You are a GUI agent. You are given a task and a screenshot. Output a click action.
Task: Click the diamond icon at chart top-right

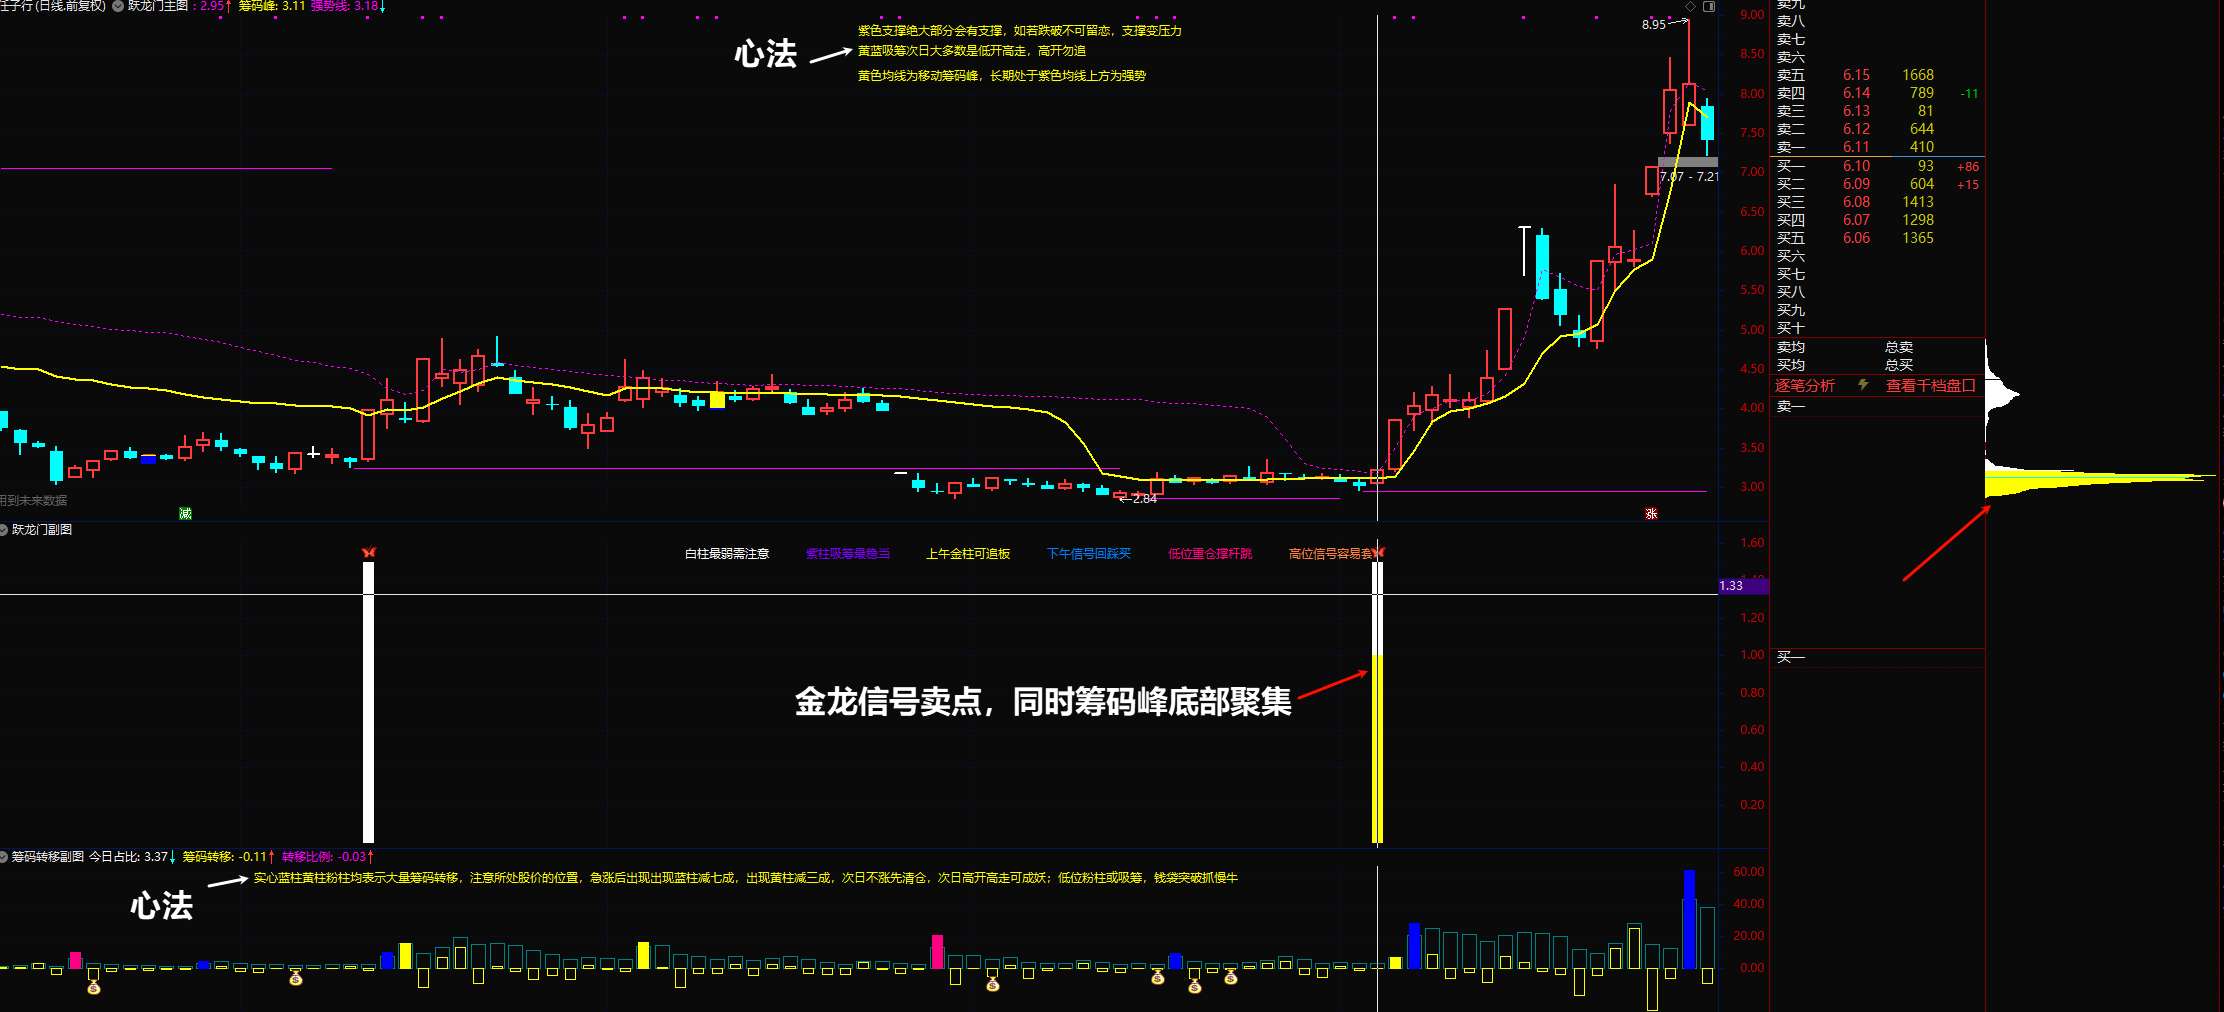tap(1690, 6)
